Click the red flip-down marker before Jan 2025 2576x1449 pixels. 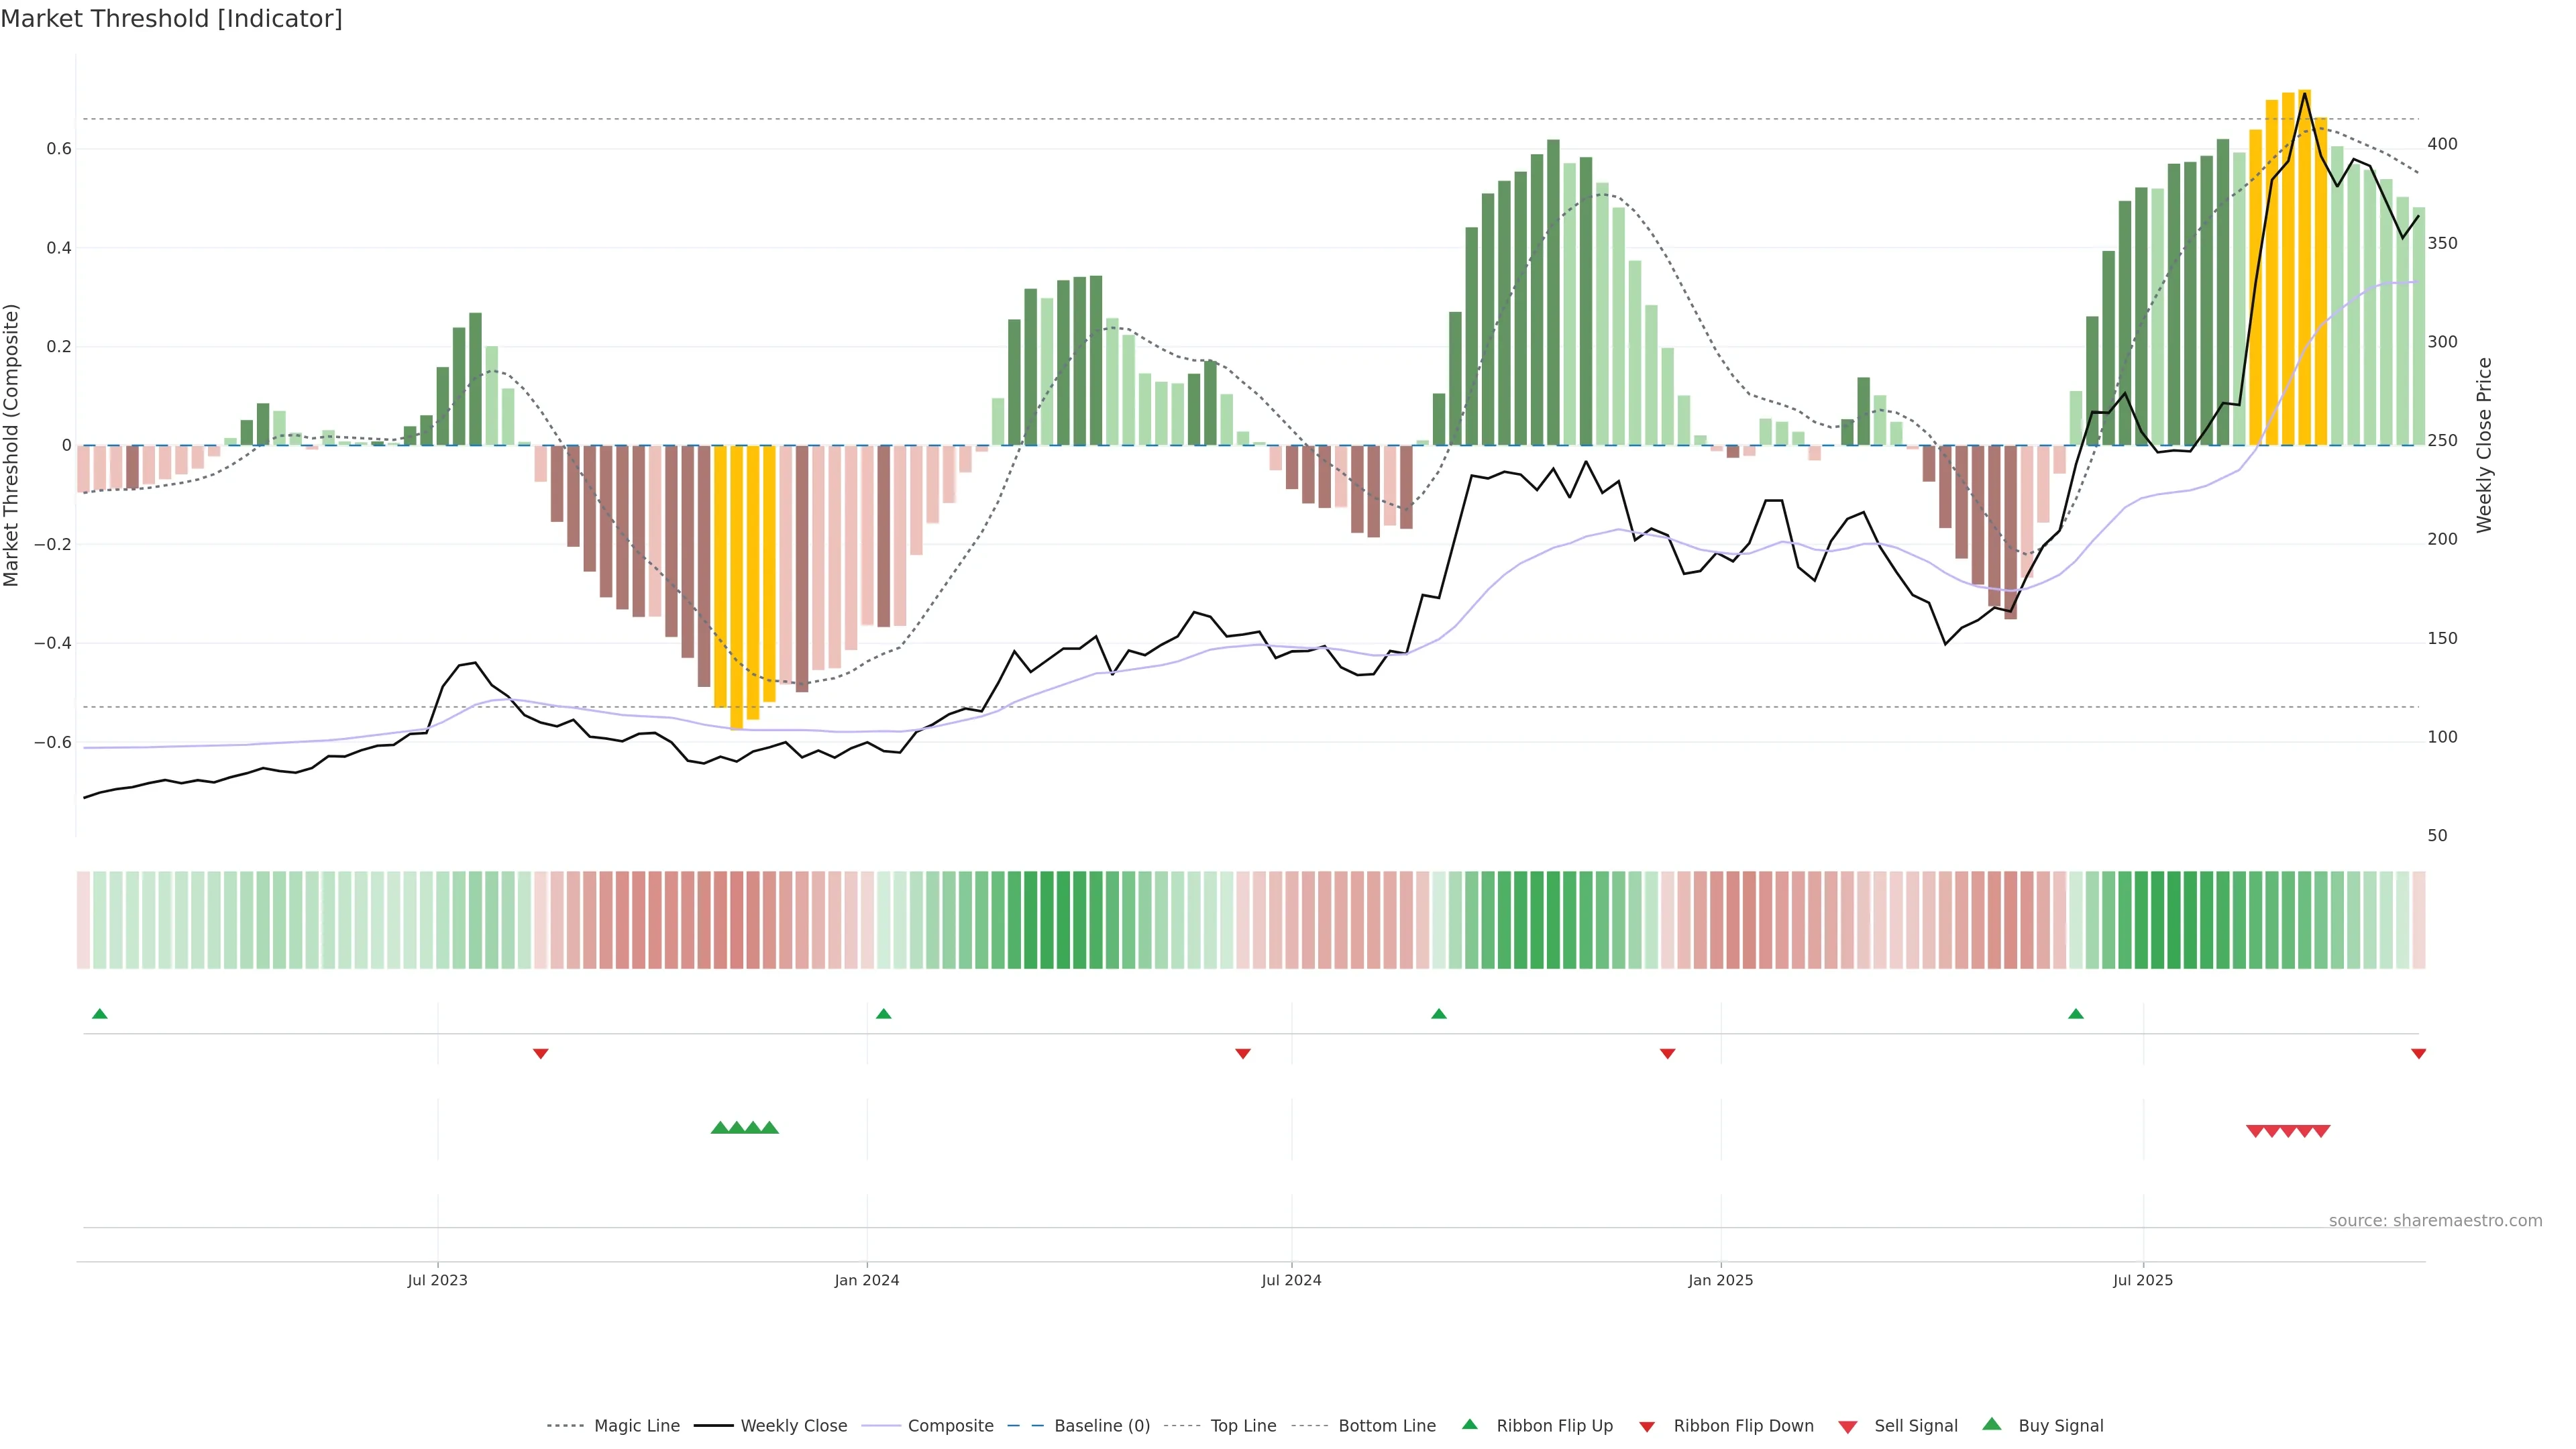click(x=1667, y=1053)
